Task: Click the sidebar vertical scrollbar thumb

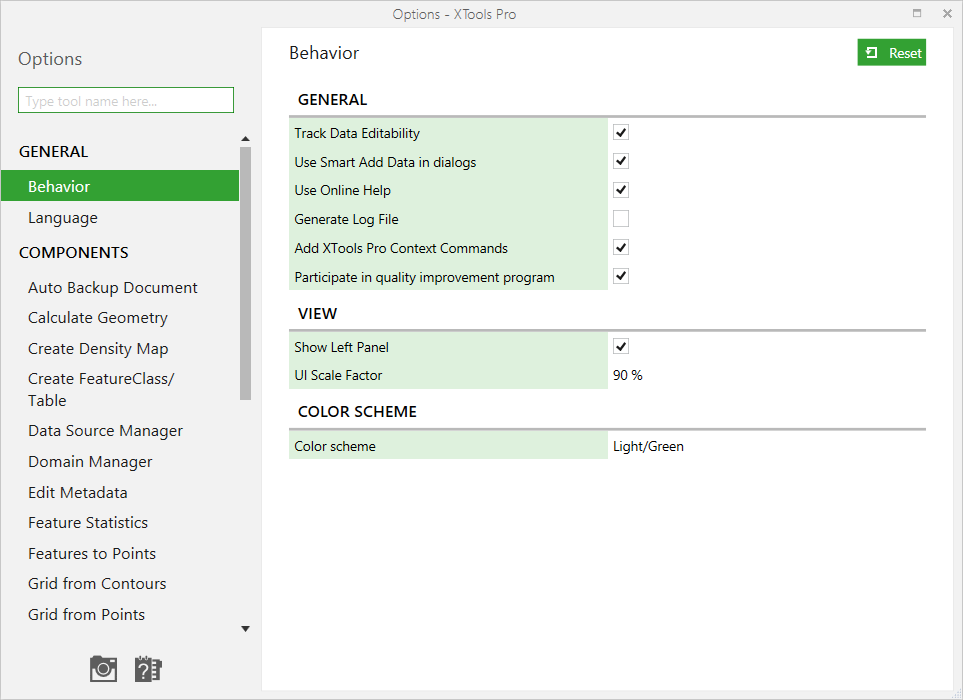Action: (x=246, y=273)
